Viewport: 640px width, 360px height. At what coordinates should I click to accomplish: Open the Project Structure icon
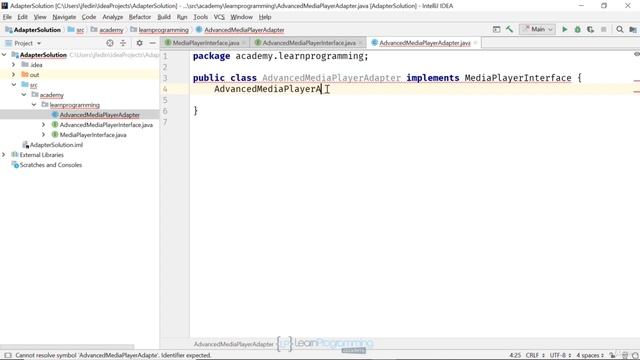coord(633,29)
